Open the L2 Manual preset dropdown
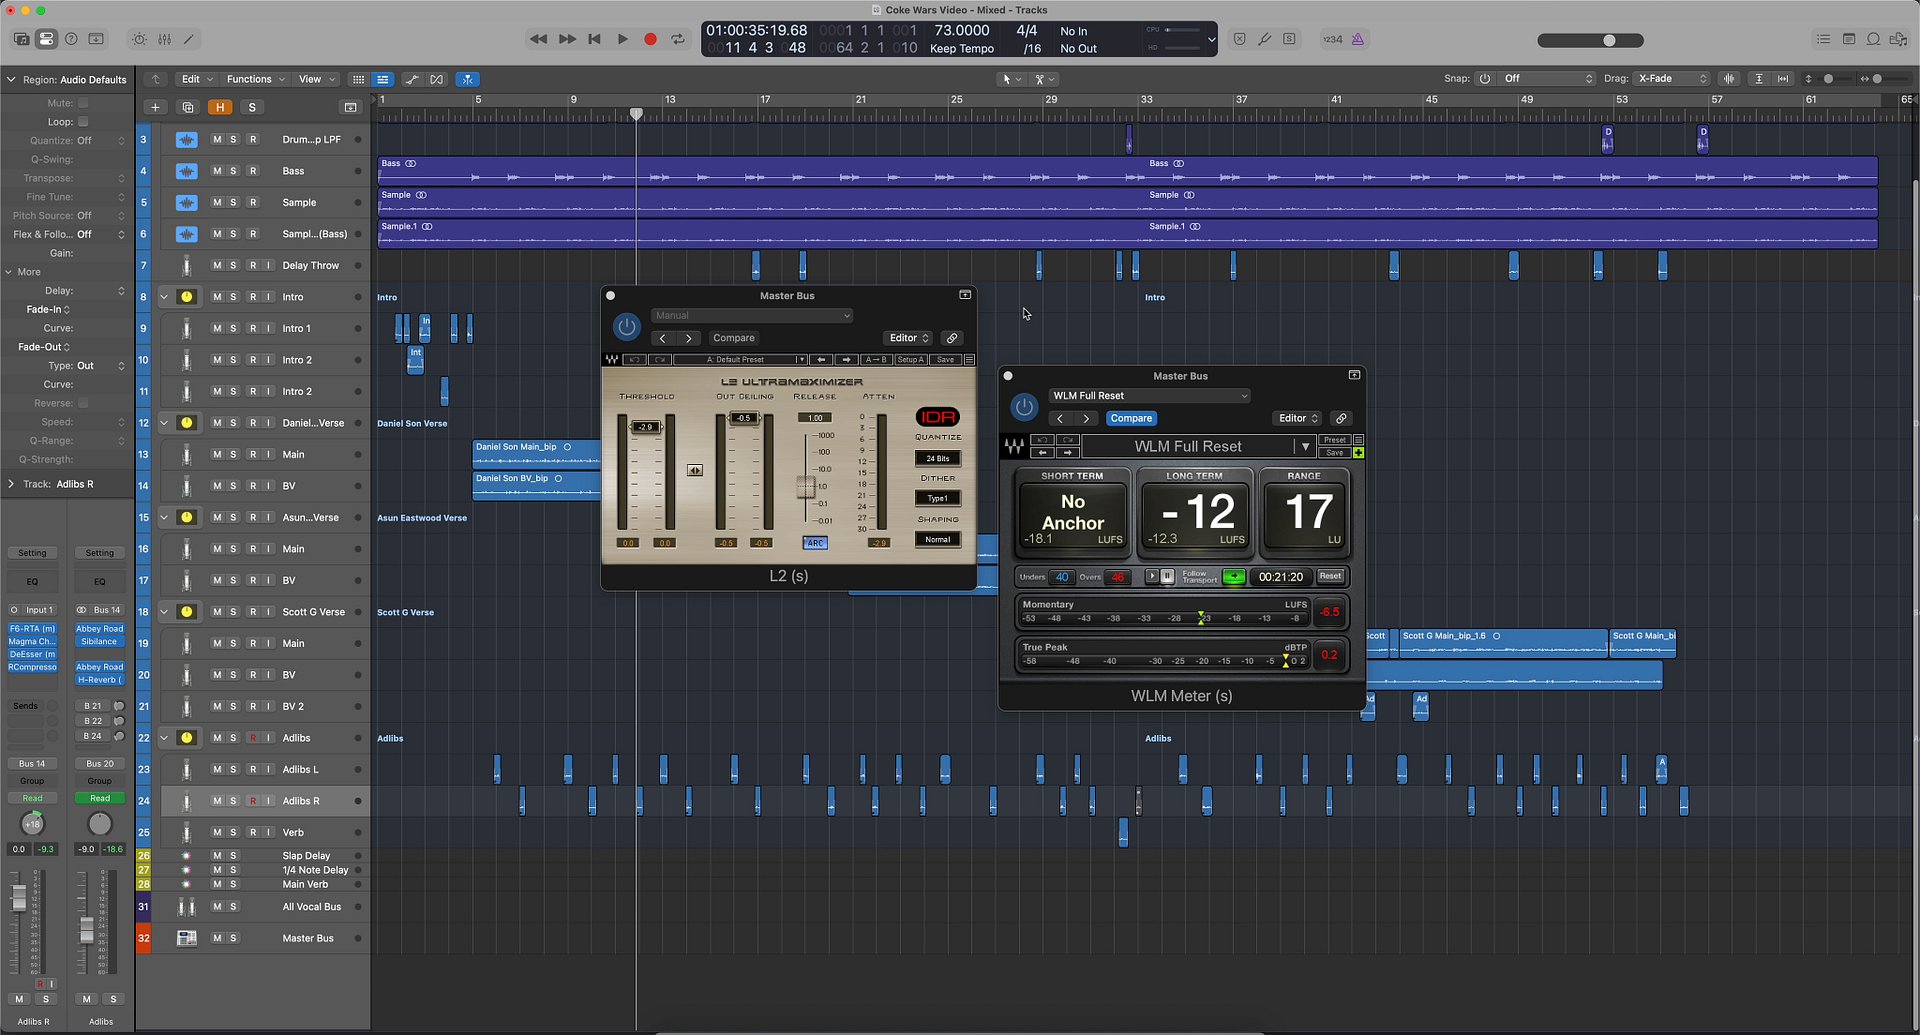Screen dimensions: 1920x1035 (752, 315)
